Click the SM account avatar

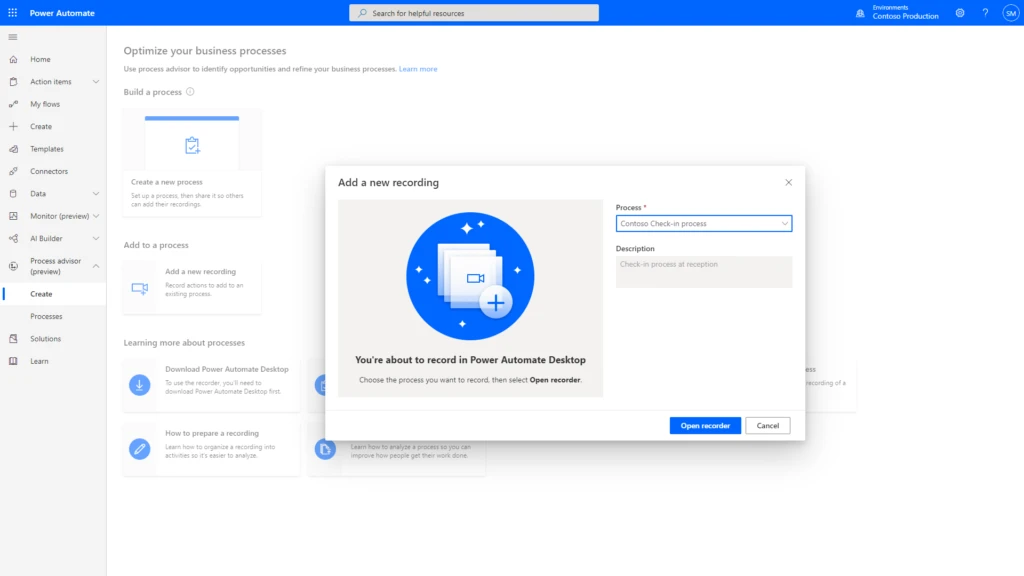point(1011,12)
